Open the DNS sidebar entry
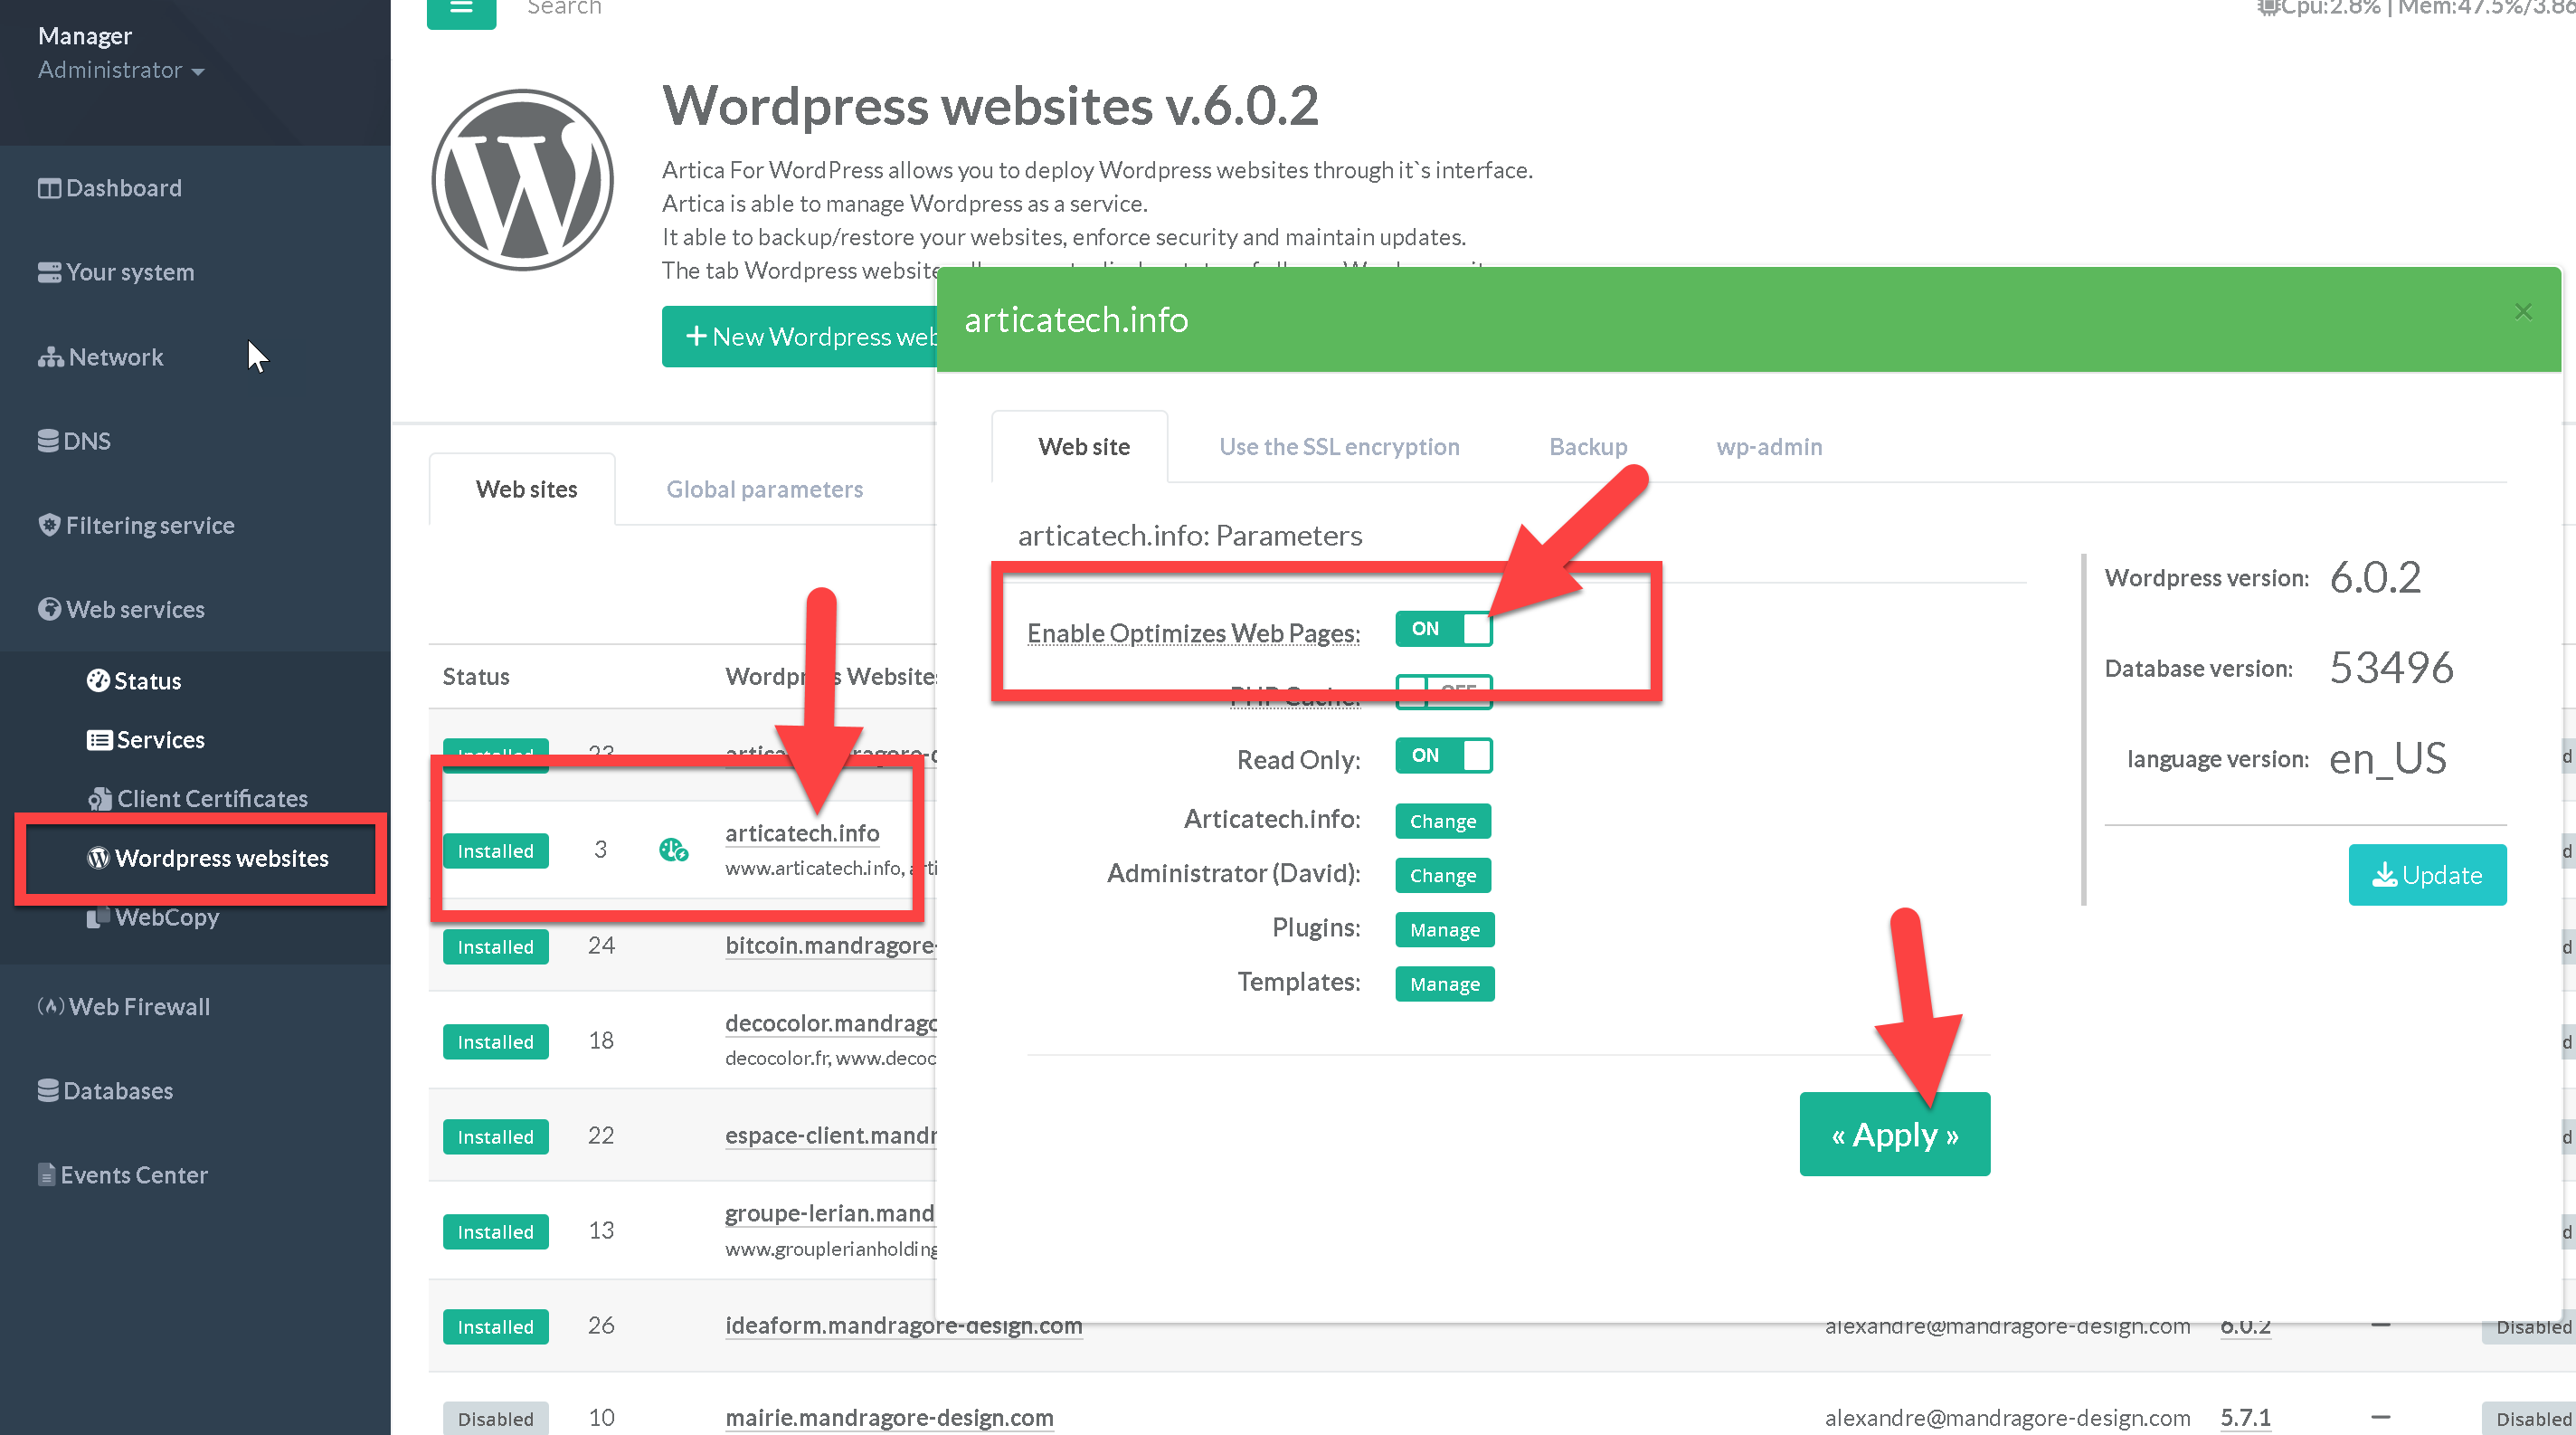The image size is (2576, 1435). coord(74,441)
